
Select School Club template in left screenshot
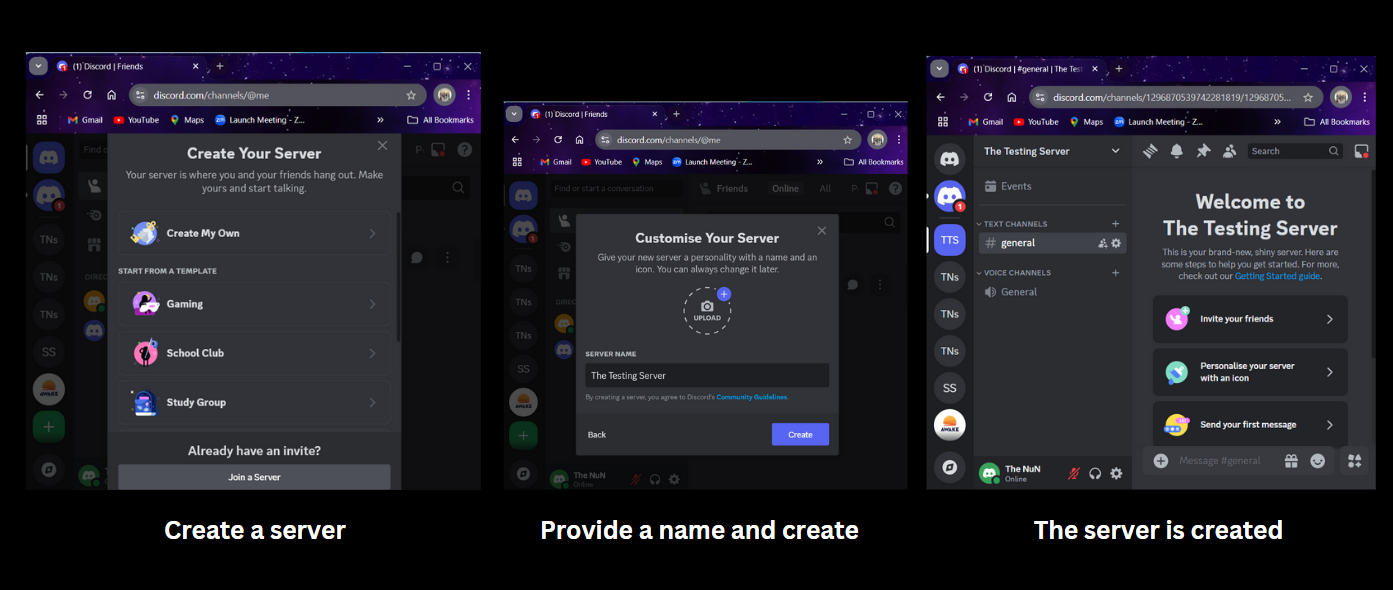[255, 353]
